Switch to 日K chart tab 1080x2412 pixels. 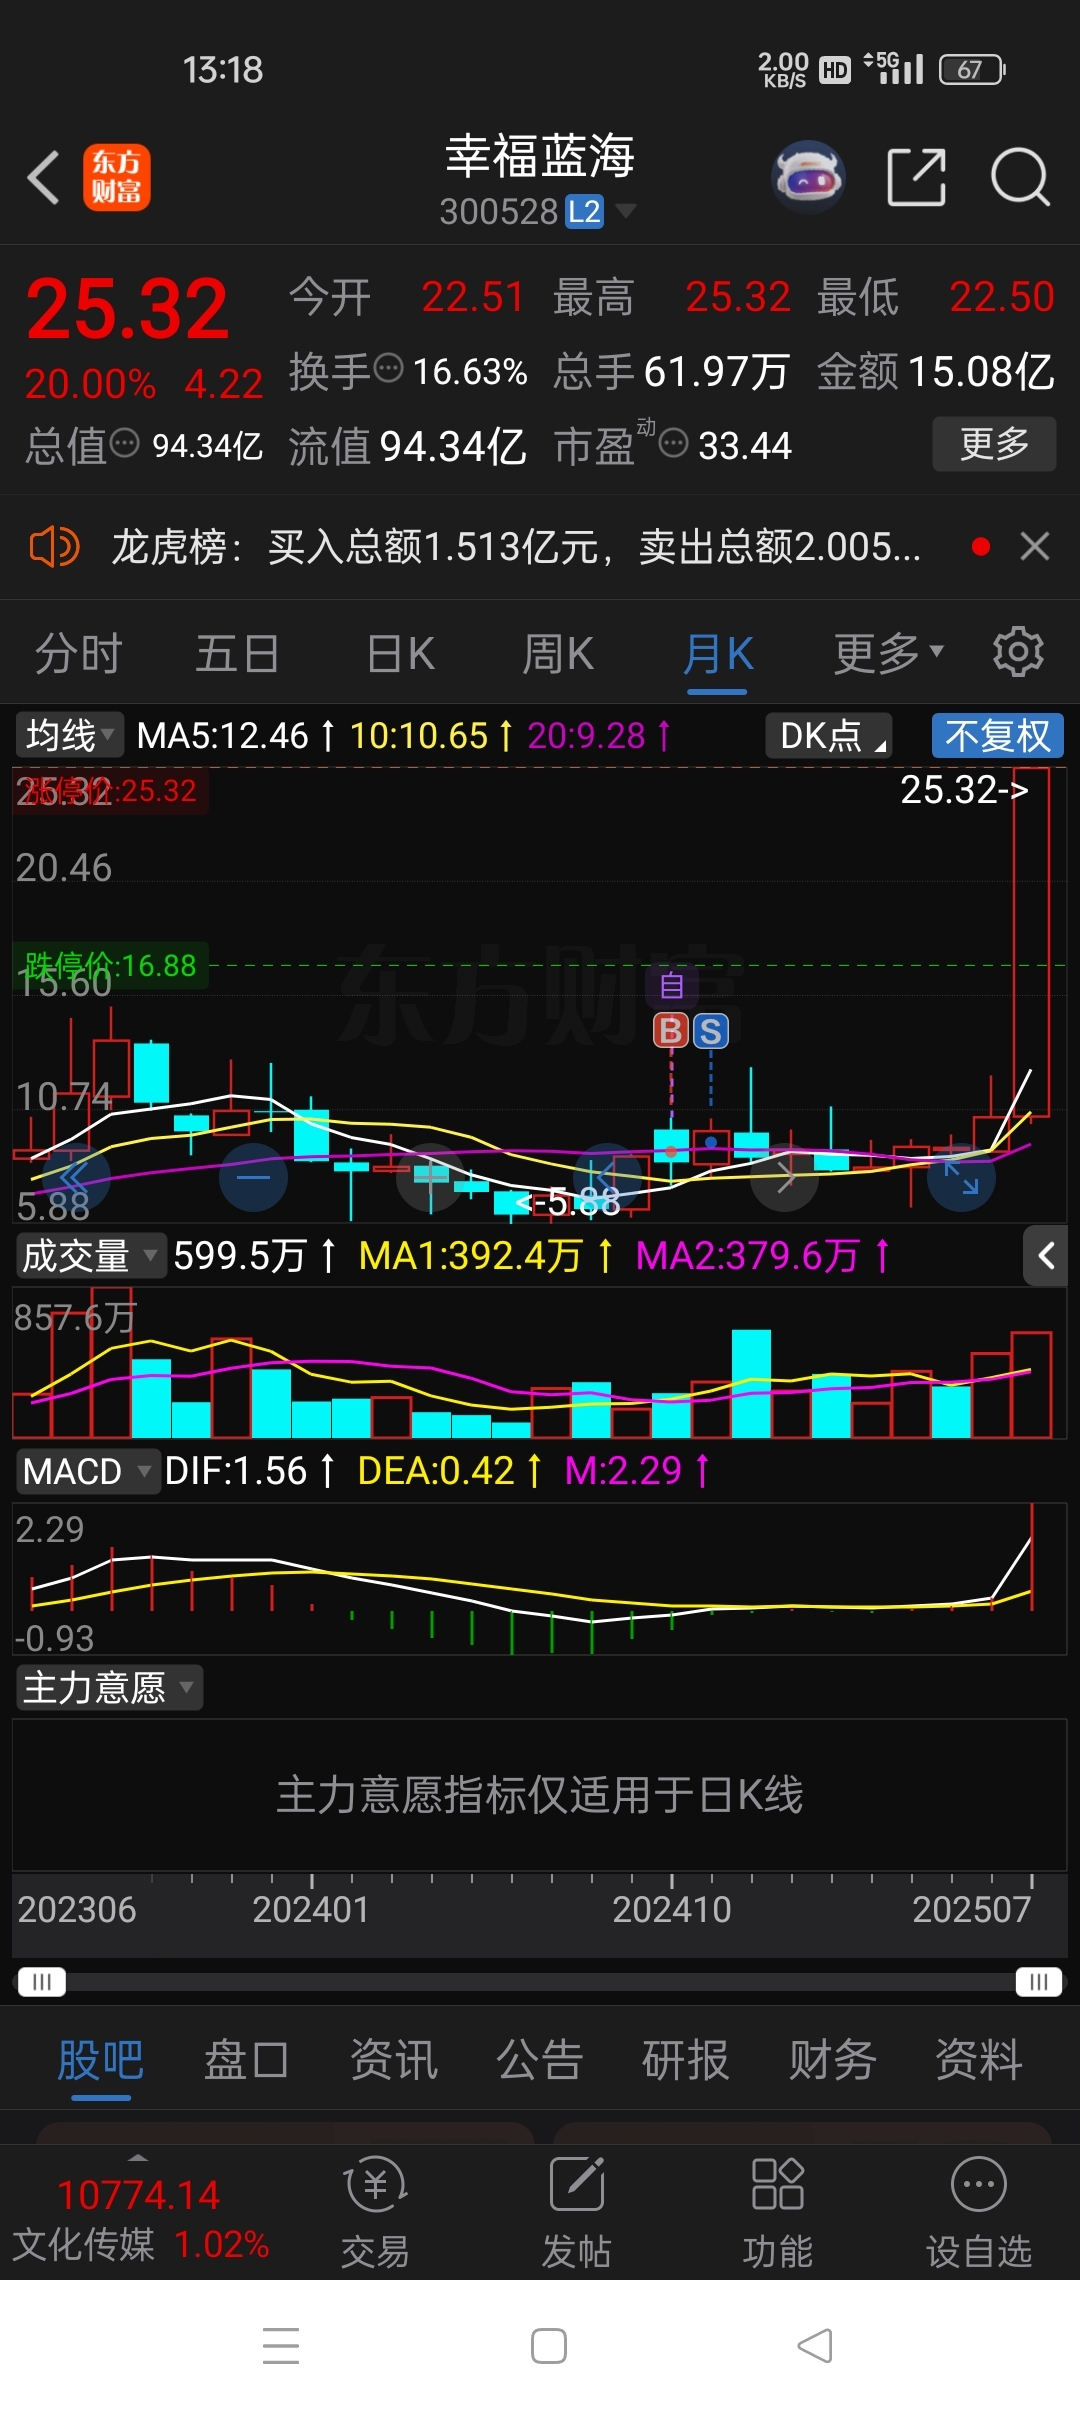400,654
